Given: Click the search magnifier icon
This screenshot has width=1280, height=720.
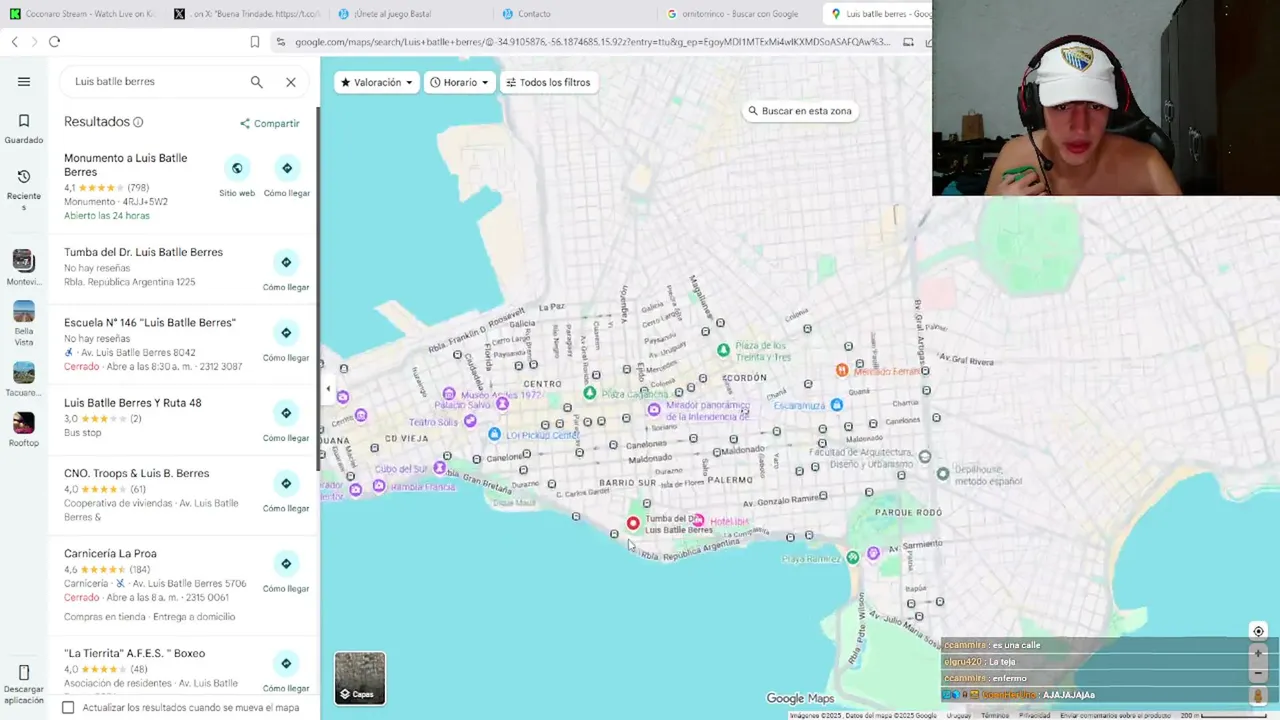Looking at the screenshot, I should (257, 82).
